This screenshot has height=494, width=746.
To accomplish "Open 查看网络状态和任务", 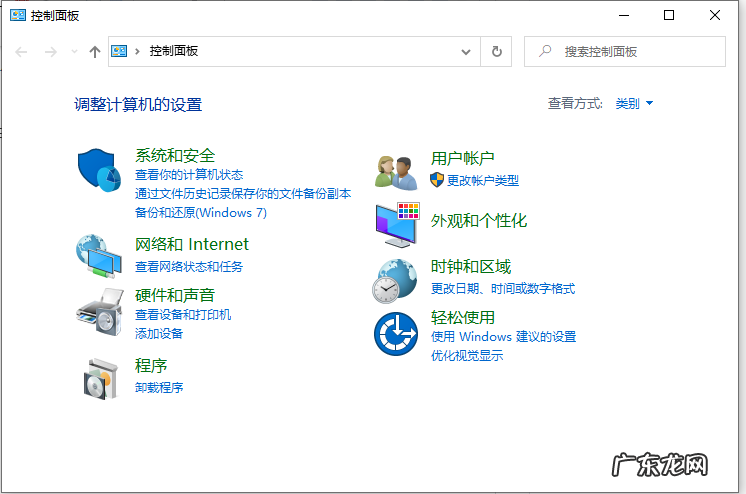I will tap(189, 267).
